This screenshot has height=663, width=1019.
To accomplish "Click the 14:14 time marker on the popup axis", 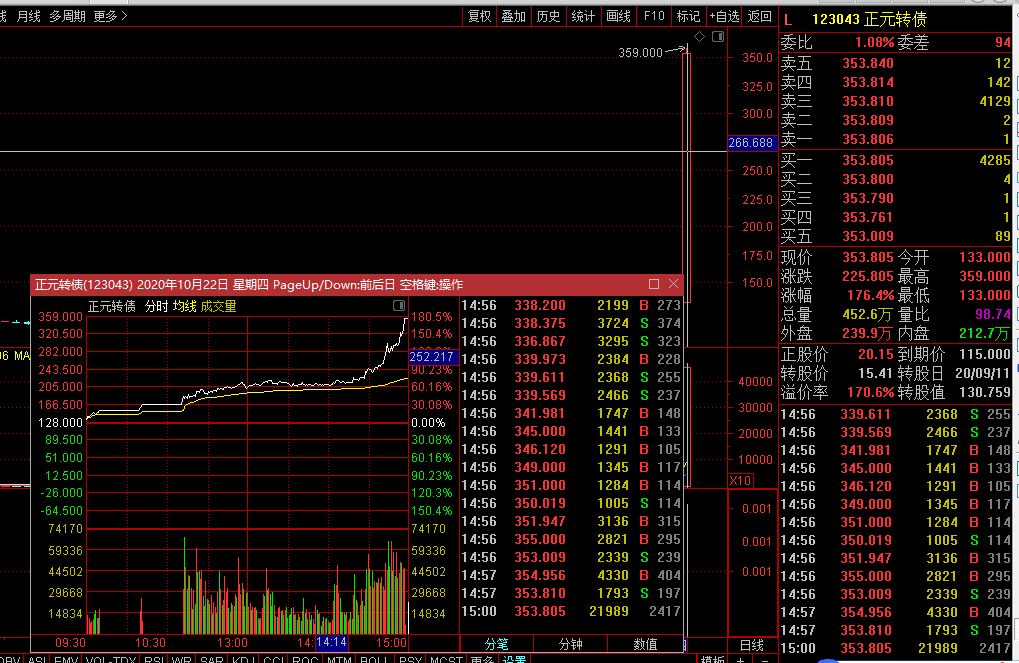I will 331,643.
